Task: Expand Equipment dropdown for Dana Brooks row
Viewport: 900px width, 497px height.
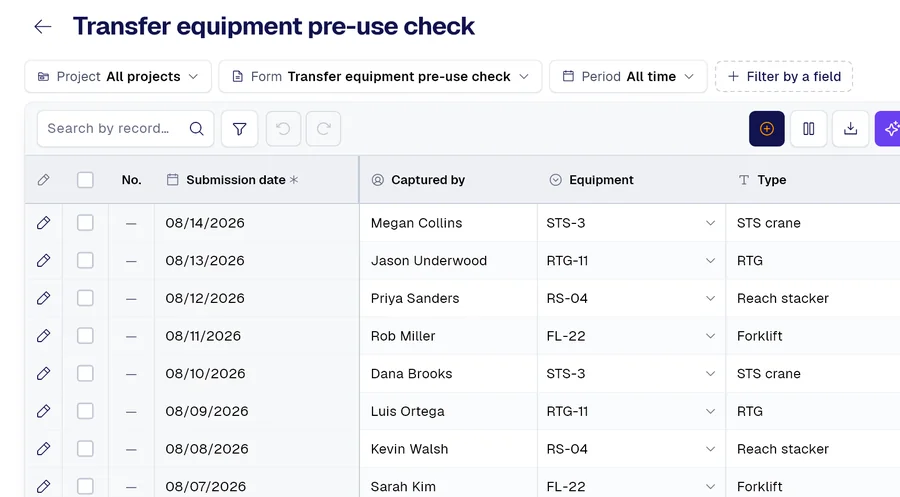Action: (710, 374)
